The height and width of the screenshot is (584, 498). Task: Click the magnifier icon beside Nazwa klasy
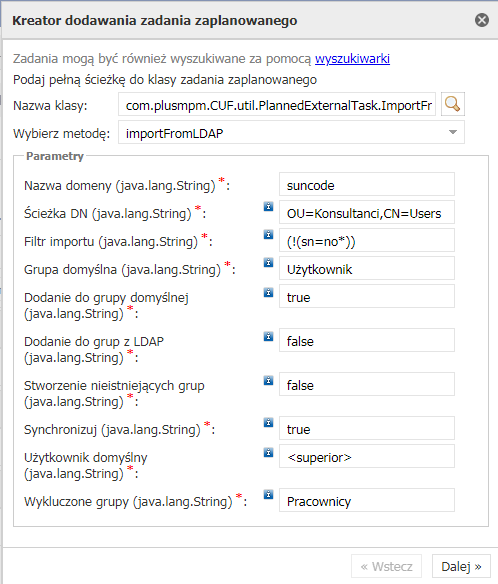pyautogui.click(x=453, y=104)
